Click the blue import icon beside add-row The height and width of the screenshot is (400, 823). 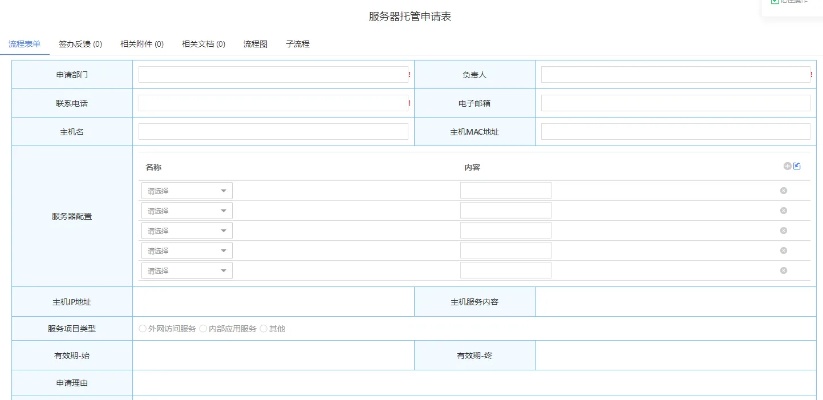coord(797,166)
